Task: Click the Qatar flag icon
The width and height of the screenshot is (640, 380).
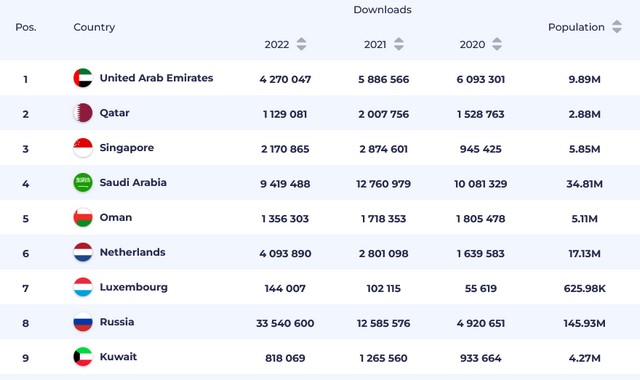Action: pyautogui.click(x=83, y=113)
